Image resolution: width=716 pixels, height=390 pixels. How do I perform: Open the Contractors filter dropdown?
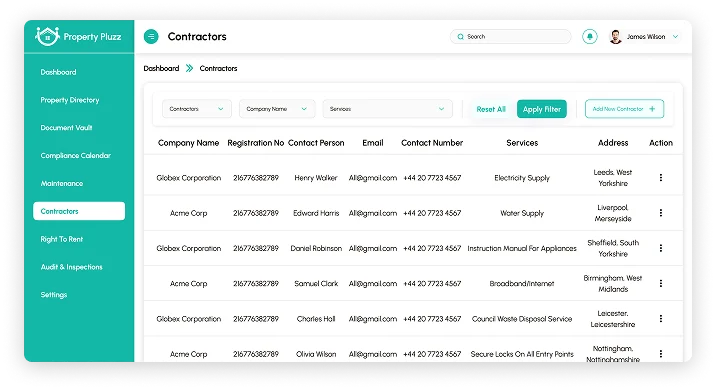click(x=197, y=109)
